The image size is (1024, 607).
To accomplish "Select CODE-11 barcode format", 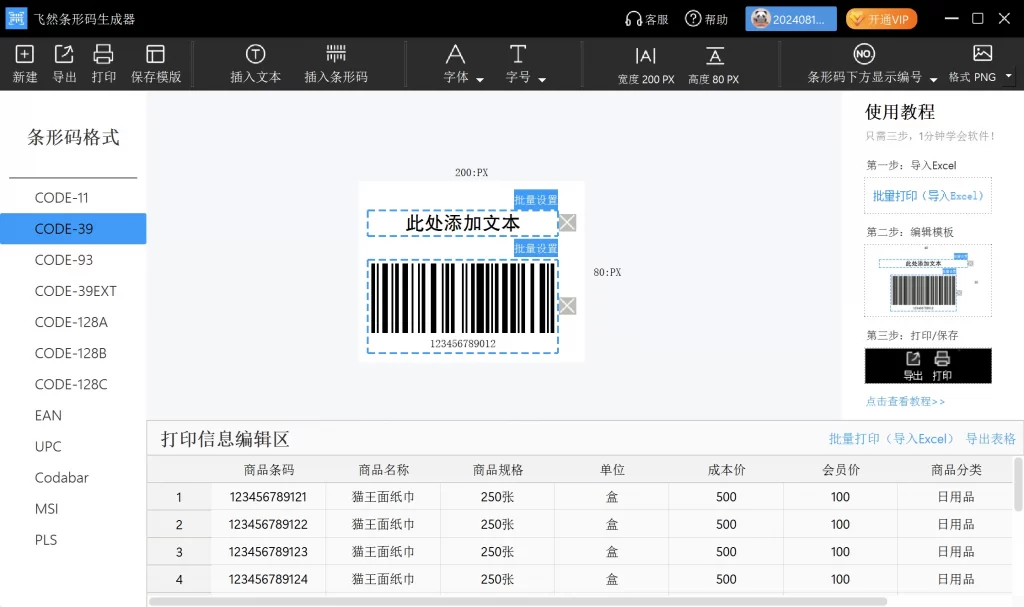I will pyautogui.click(x=73, y=197).
